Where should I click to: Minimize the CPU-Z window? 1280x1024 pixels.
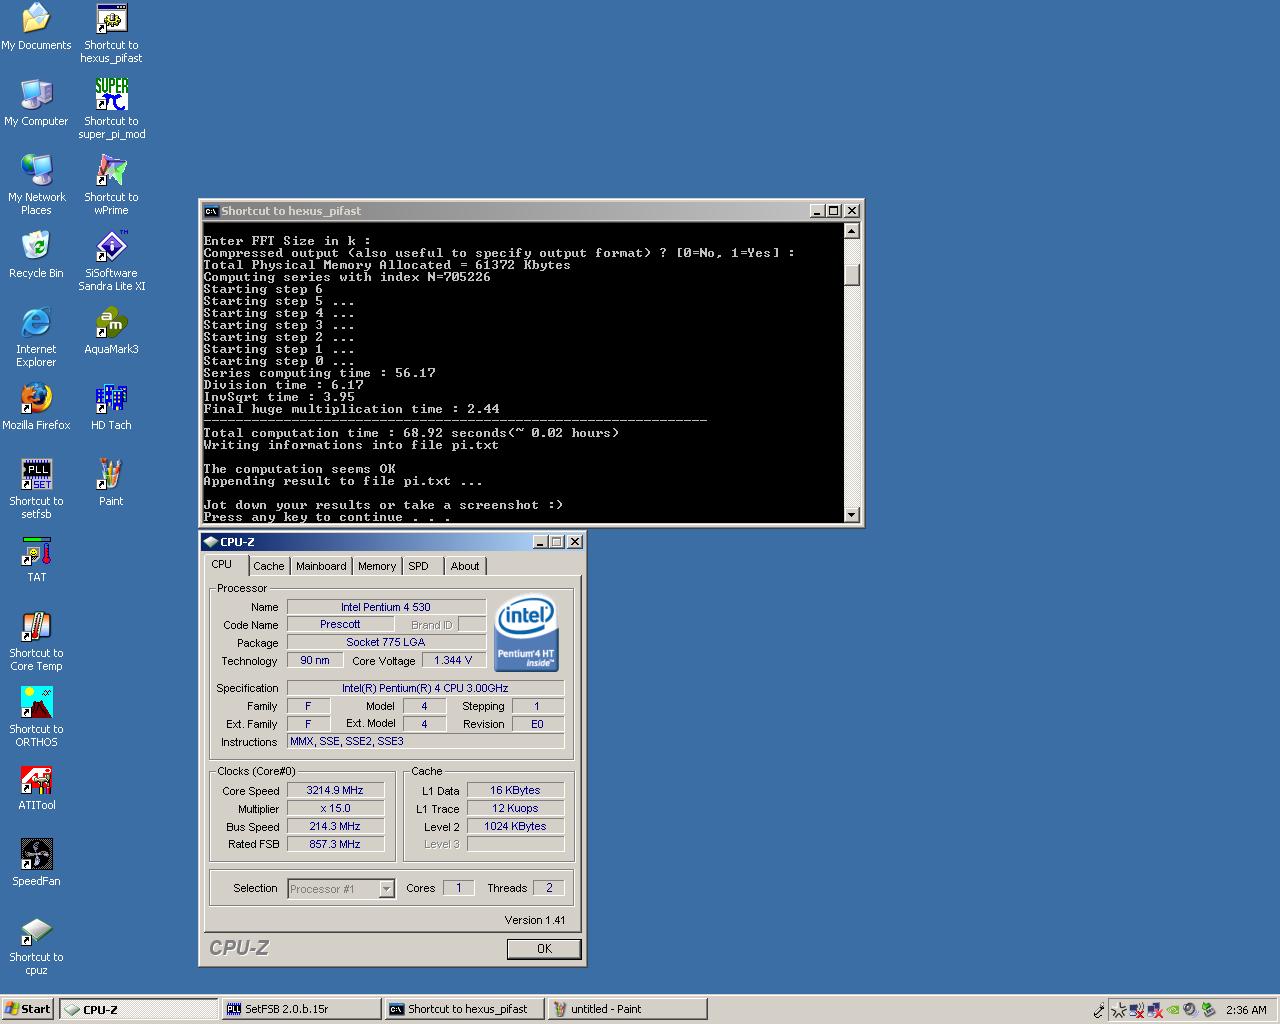(x=540, y=542)
